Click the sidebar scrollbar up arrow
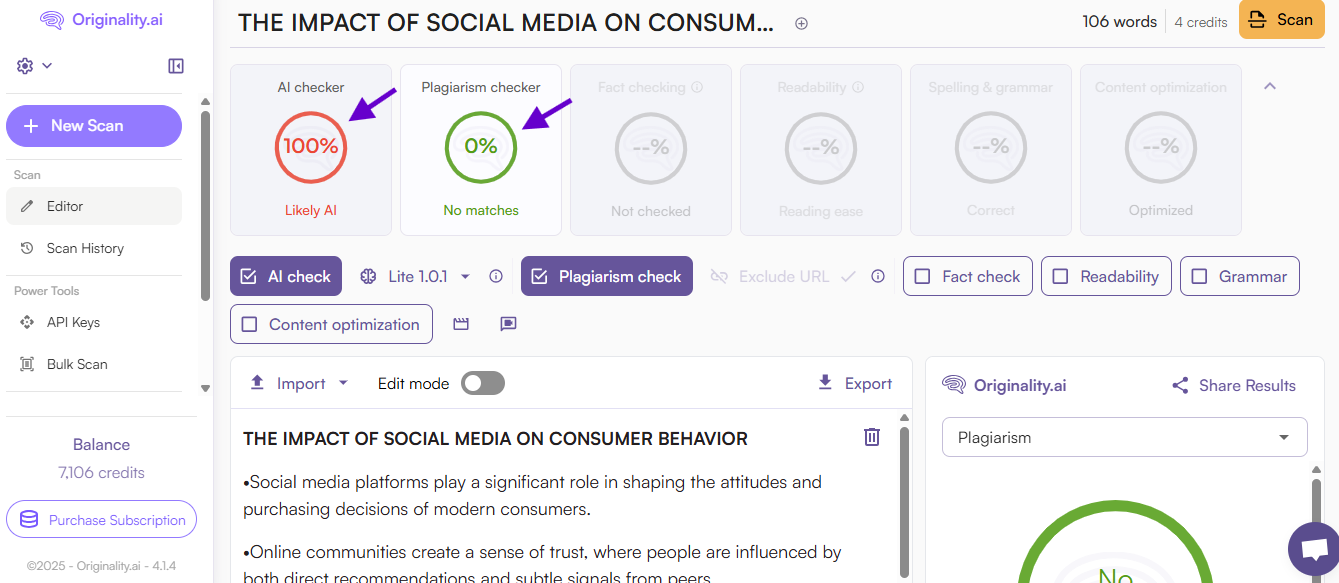This screenshot has height=583, width=1339. [x=205, y=101]
